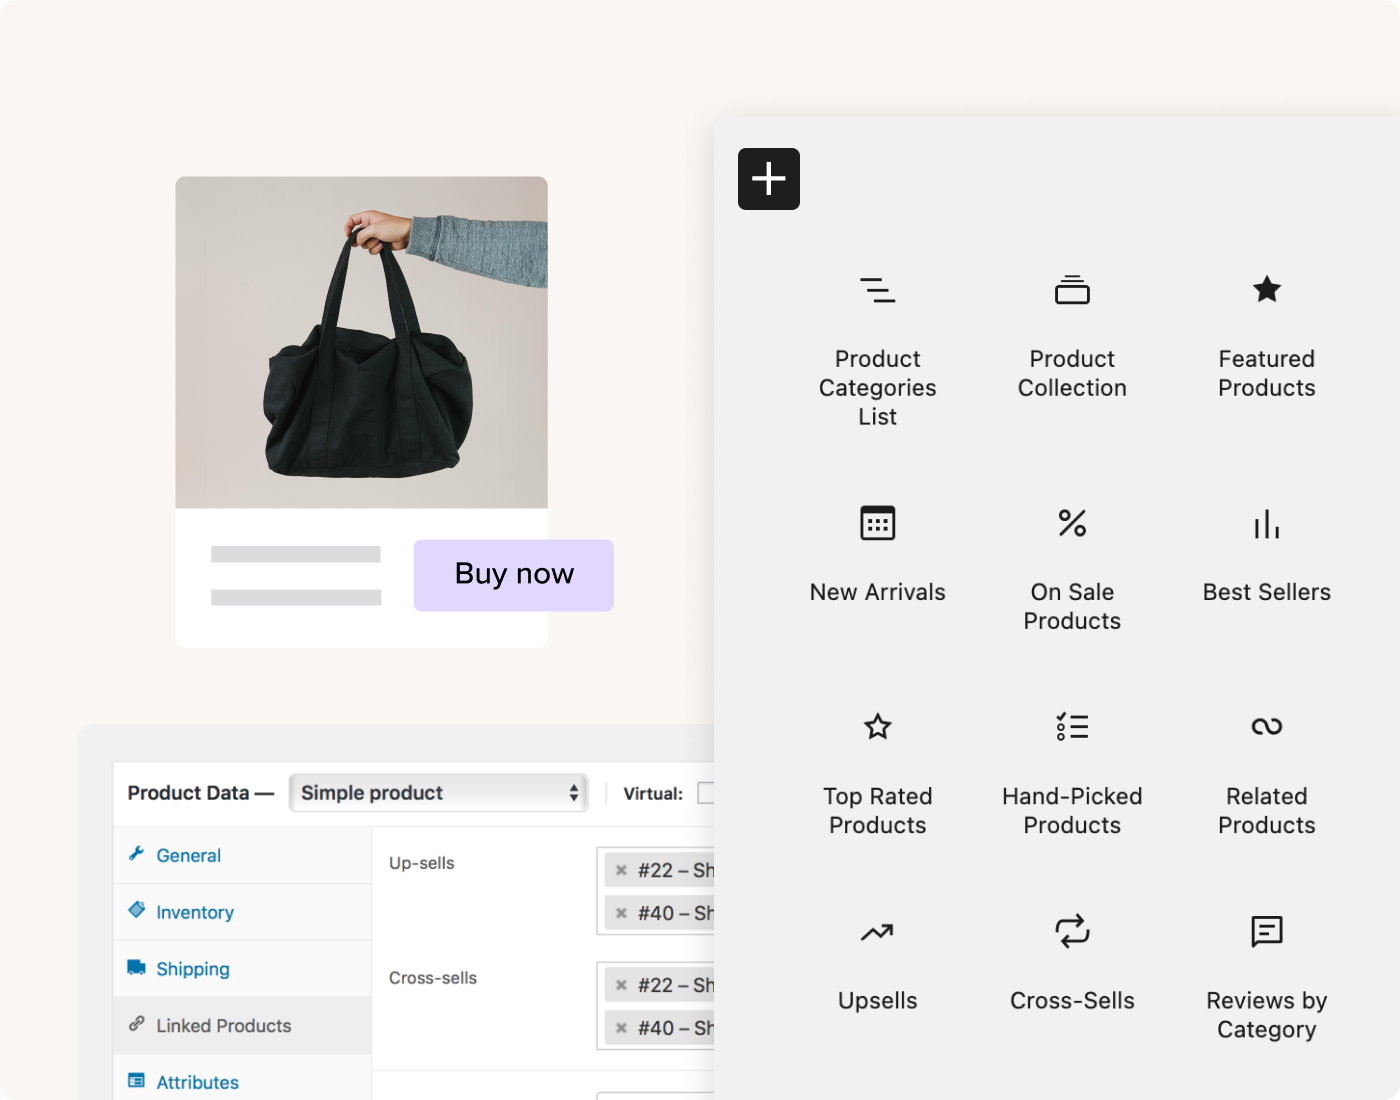The image size is (1400, 1100).
Task: Select the Product Categories List block icon
Action: [877, 291]
